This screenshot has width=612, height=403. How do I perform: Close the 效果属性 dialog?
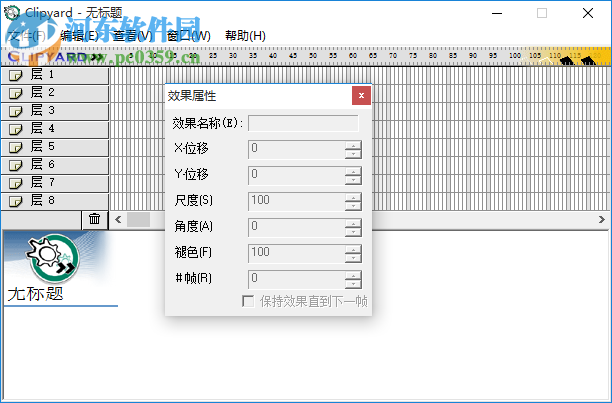361,96
